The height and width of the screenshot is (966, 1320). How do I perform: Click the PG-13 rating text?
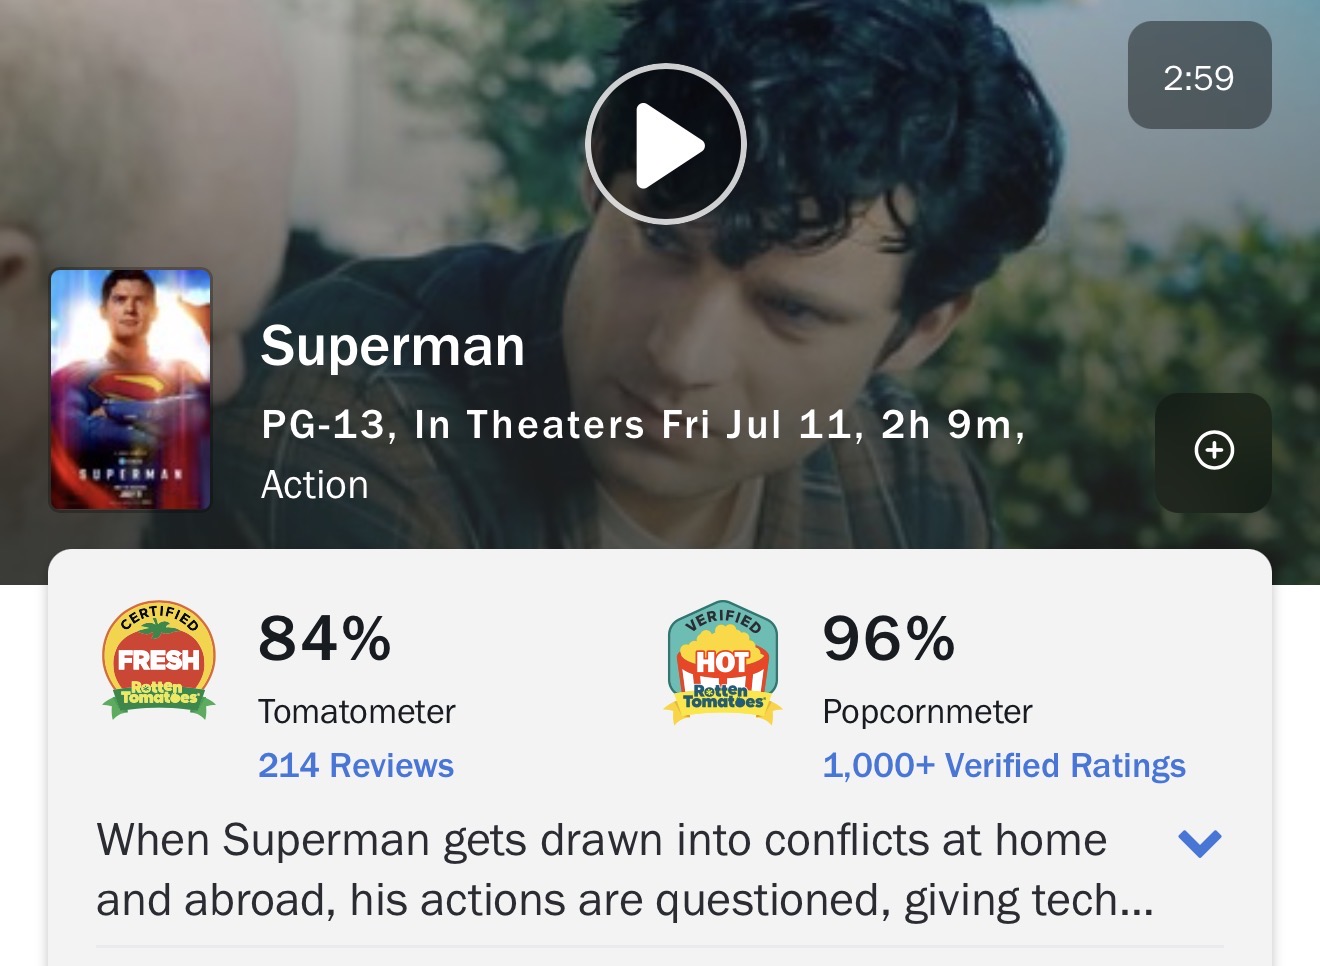click(323, 425)
